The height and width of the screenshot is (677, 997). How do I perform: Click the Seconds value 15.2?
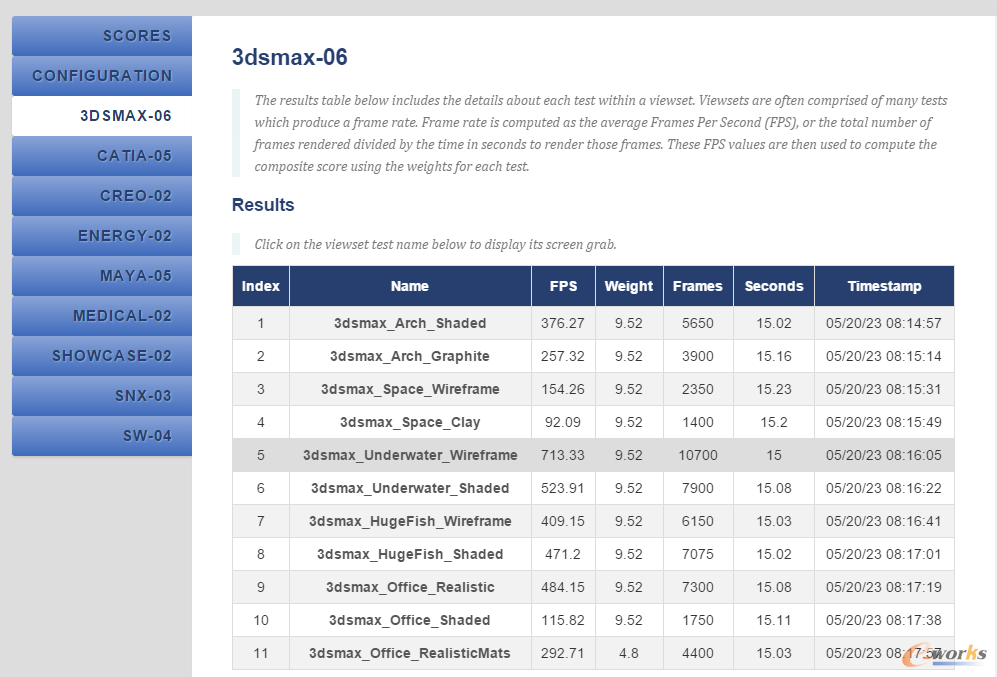774,422
